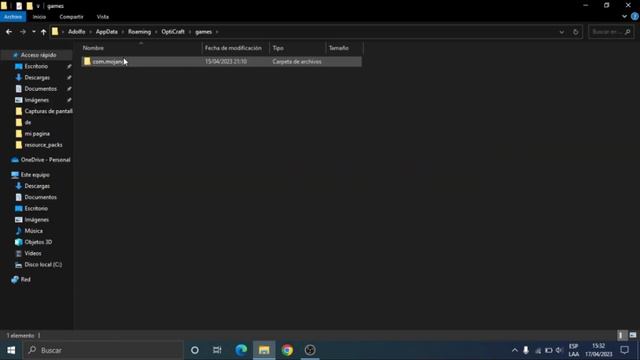This screenshot has width=640, height=360.
Task: Open the Windows Start menu
Action: point(11,350)
